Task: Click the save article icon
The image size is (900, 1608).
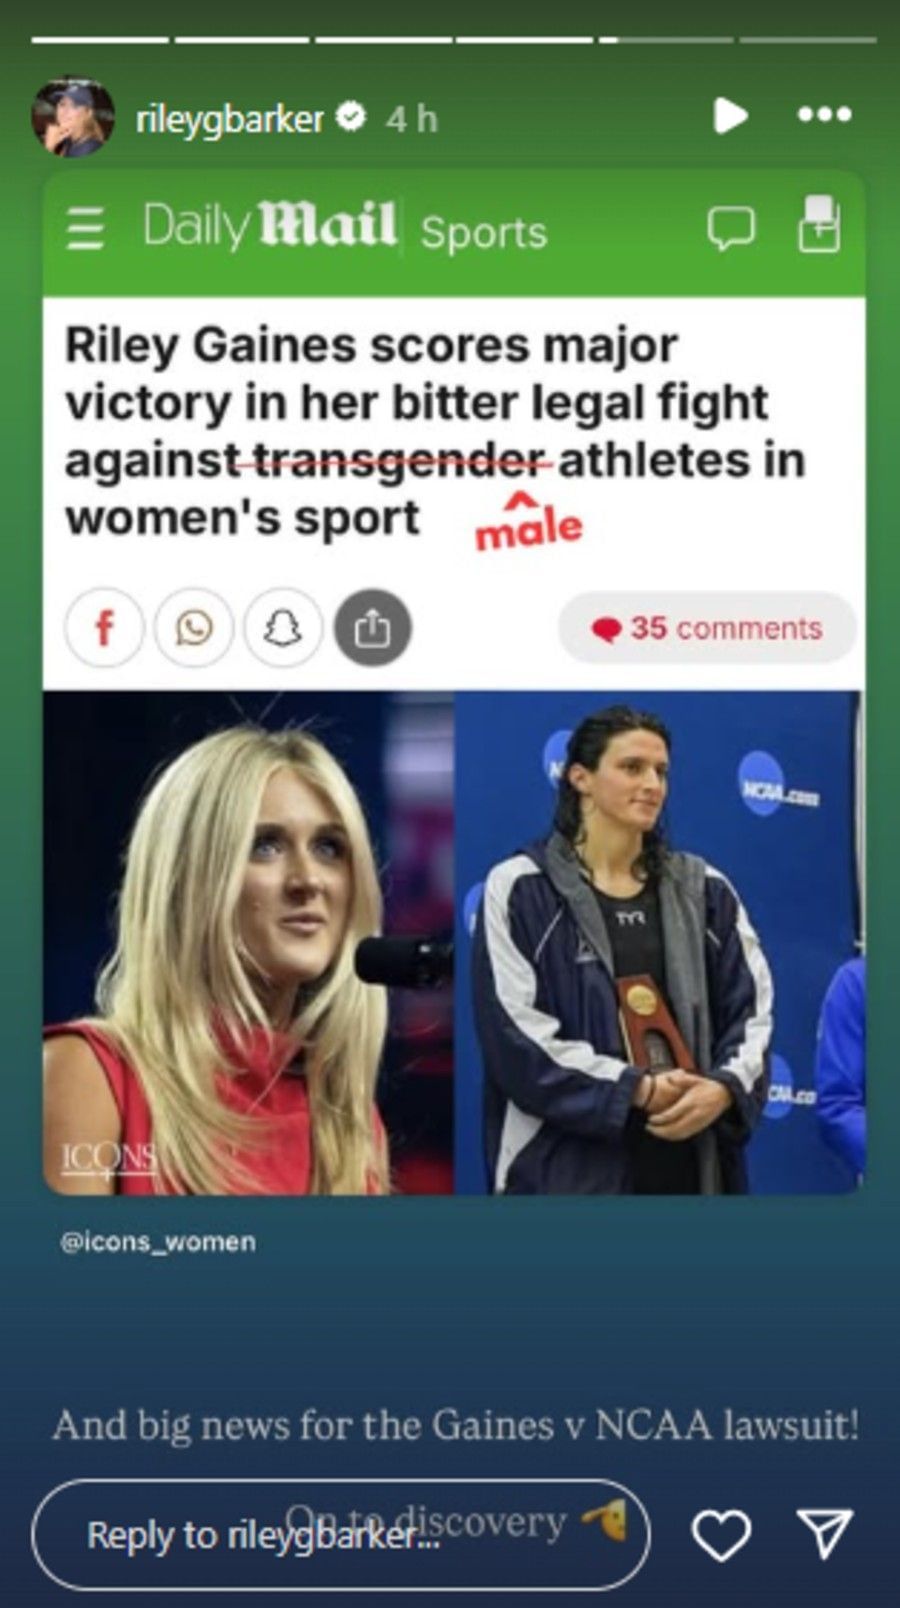Action: 818,223
